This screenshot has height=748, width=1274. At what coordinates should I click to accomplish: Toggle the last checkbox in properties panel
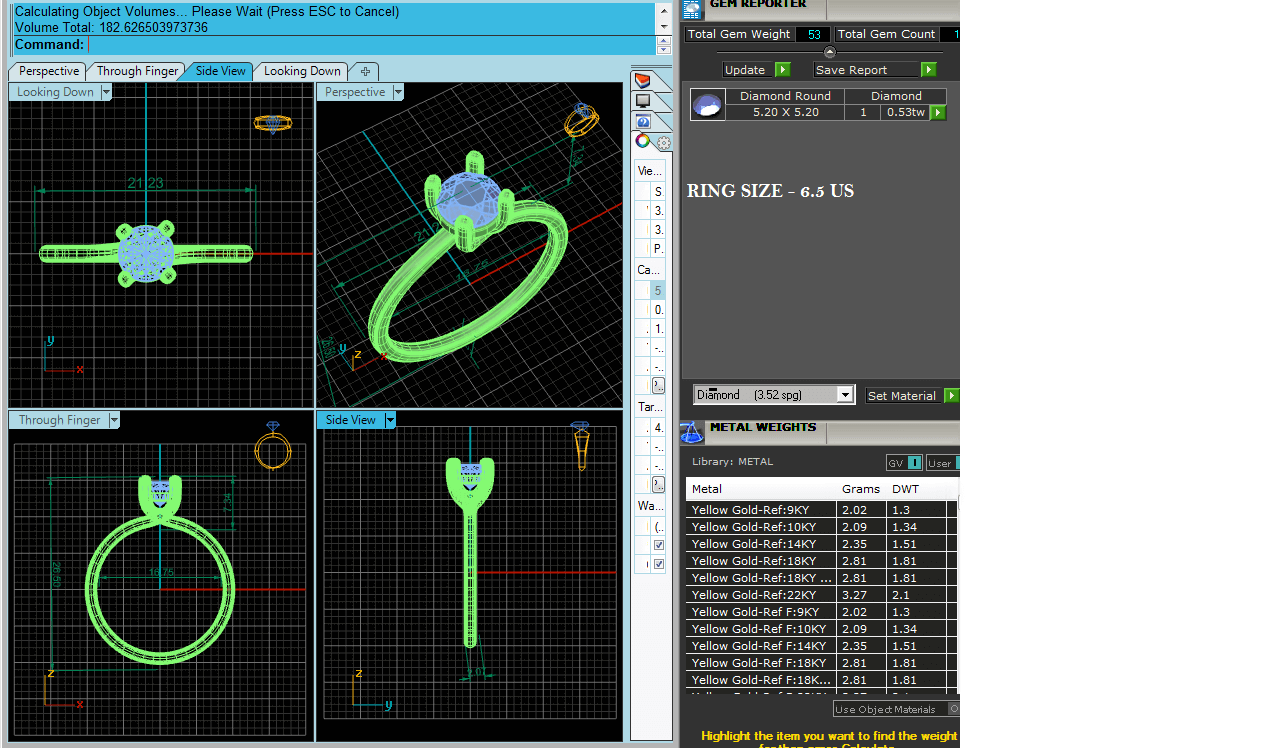(659, 564)
